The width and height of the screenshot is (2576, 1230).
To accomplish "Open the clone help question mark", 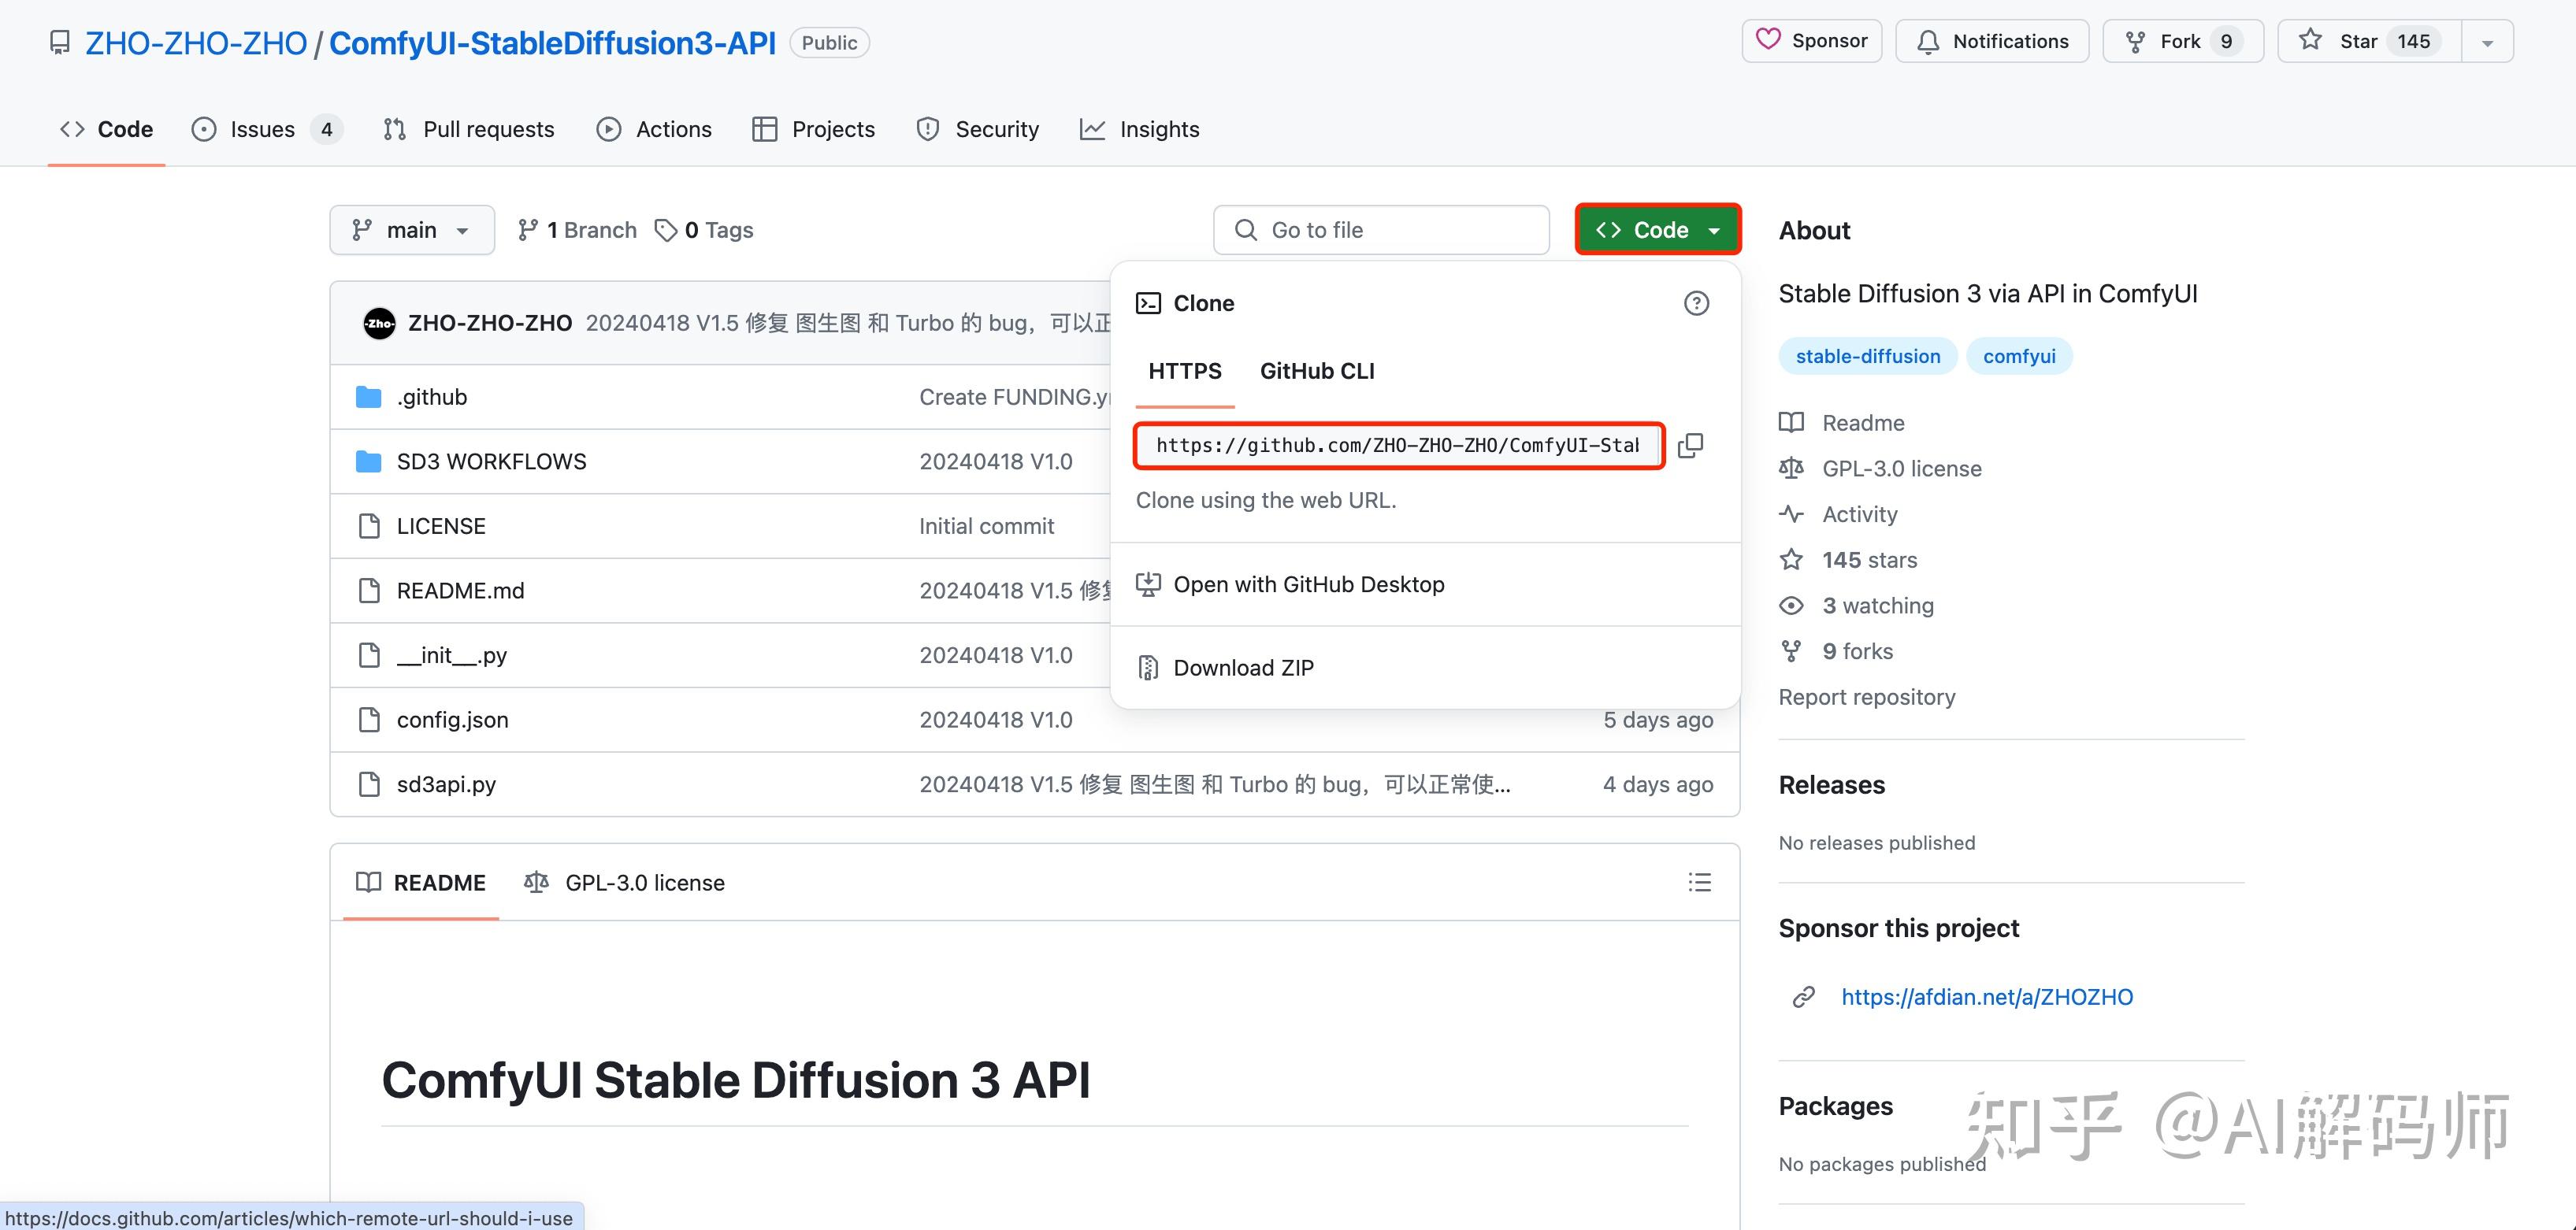I will [1696, 303].
